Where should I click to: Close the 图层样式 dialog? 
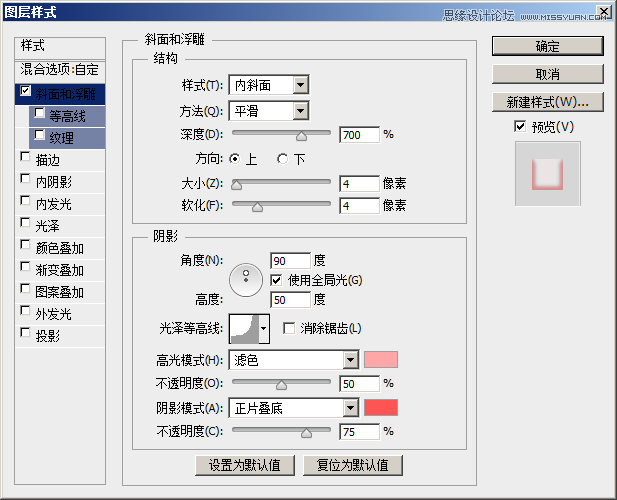604,11
